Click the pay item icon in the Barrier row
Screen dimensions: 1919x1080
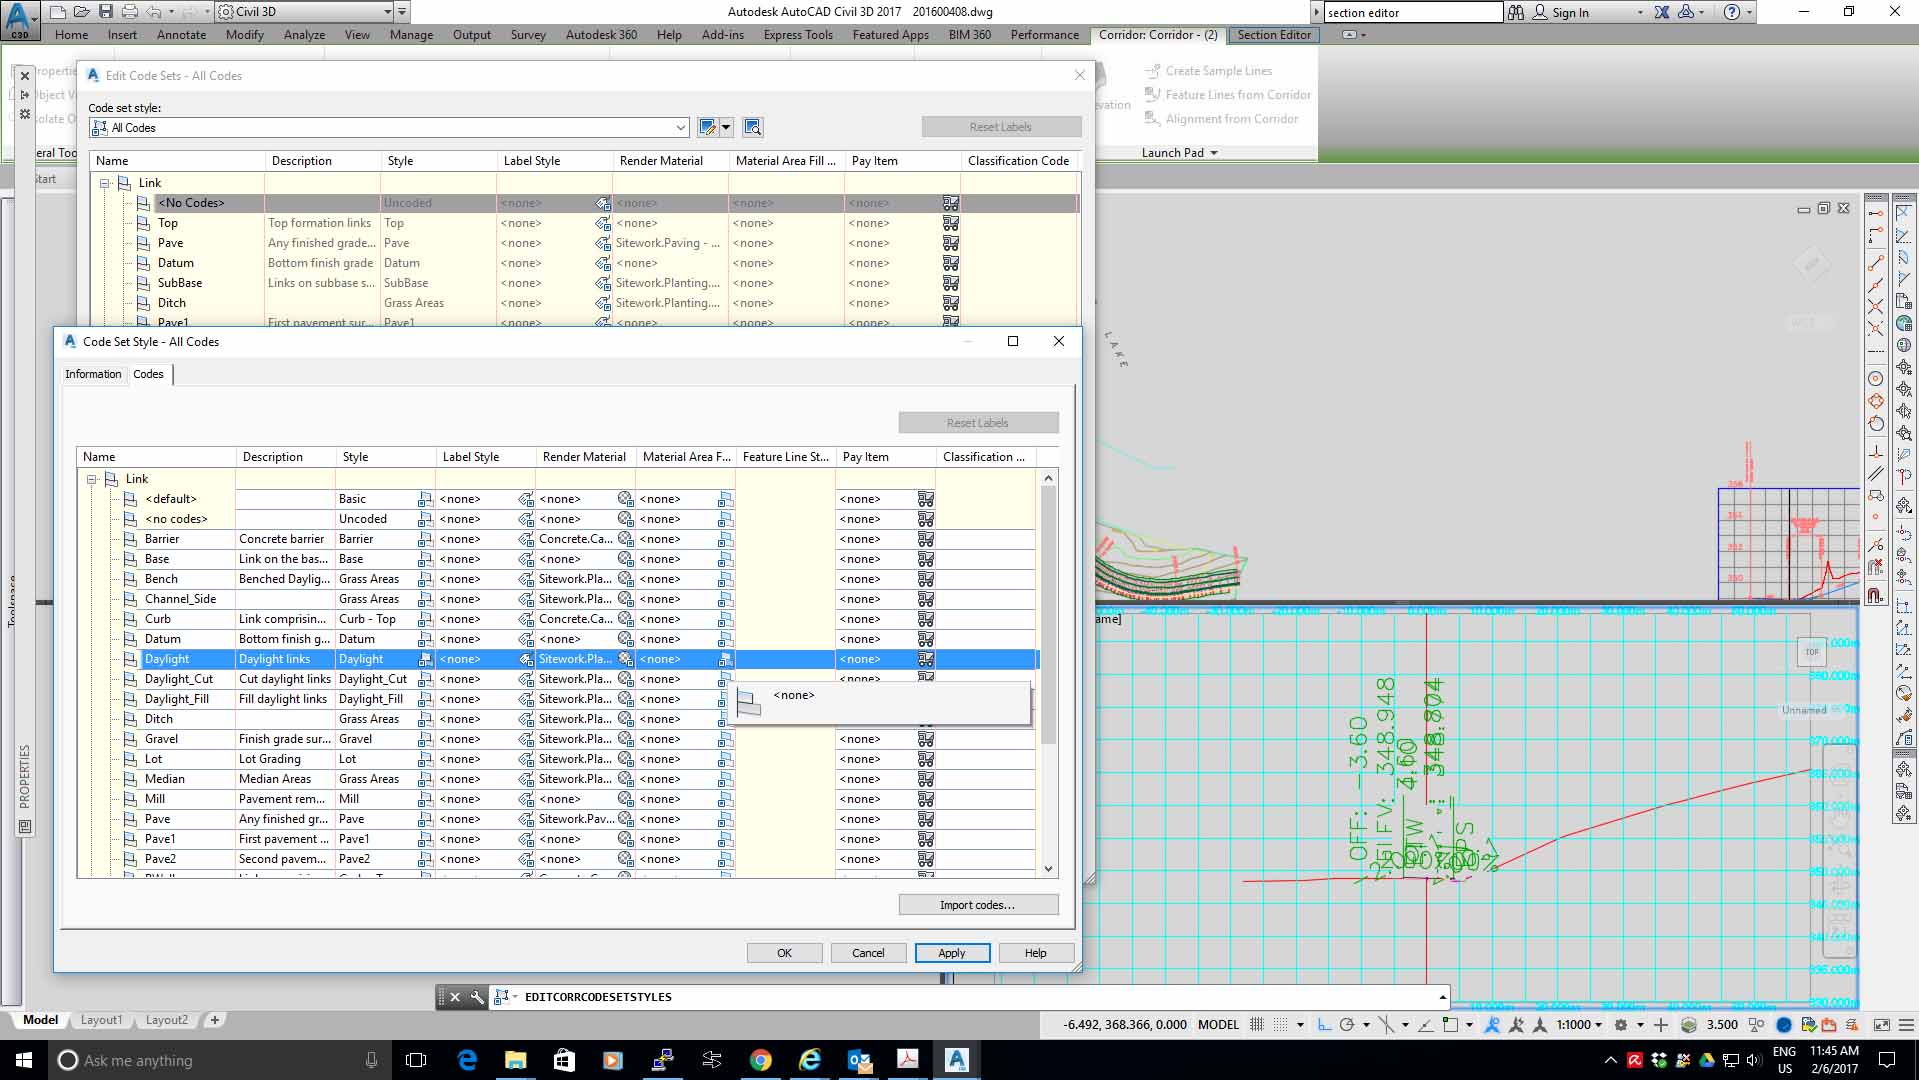[926, 539]
